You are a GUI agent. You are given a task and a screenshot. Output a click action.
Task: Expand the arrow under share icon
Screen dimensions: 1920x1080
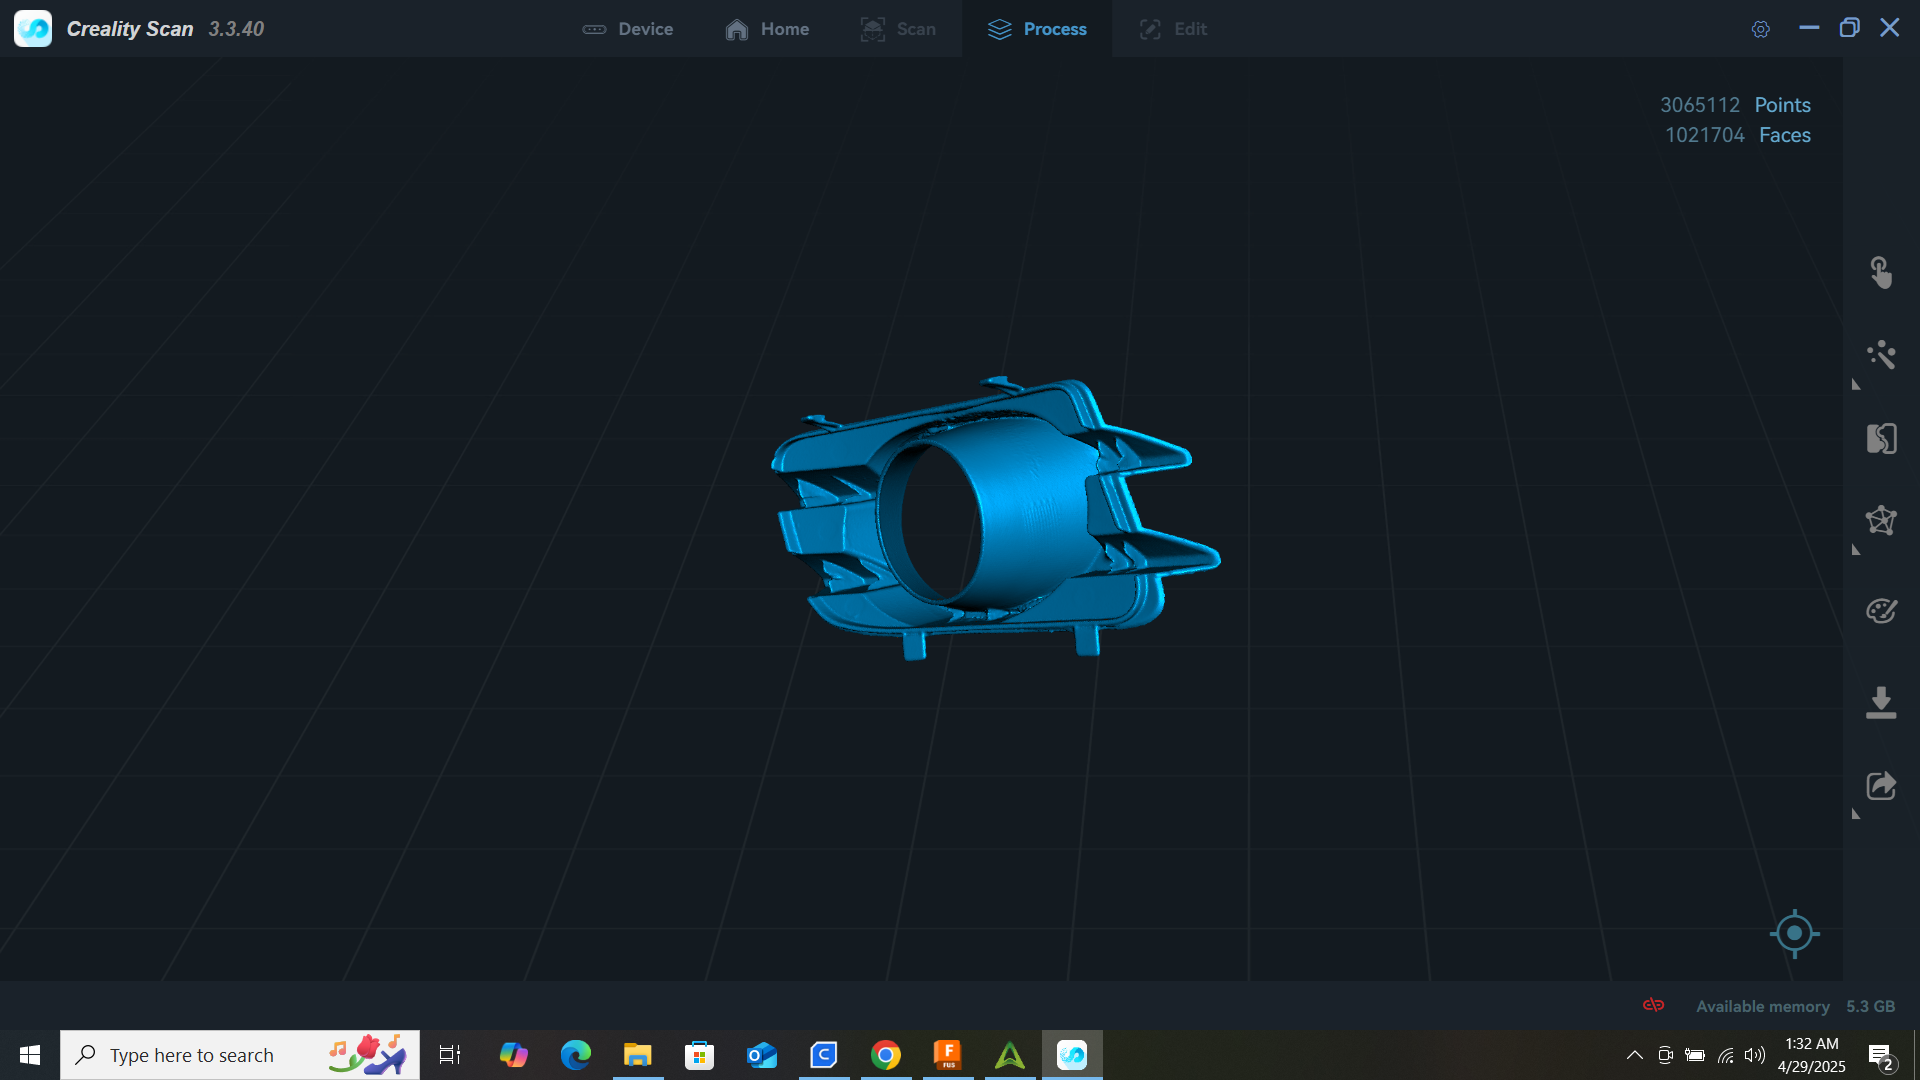coord(1856,814)
